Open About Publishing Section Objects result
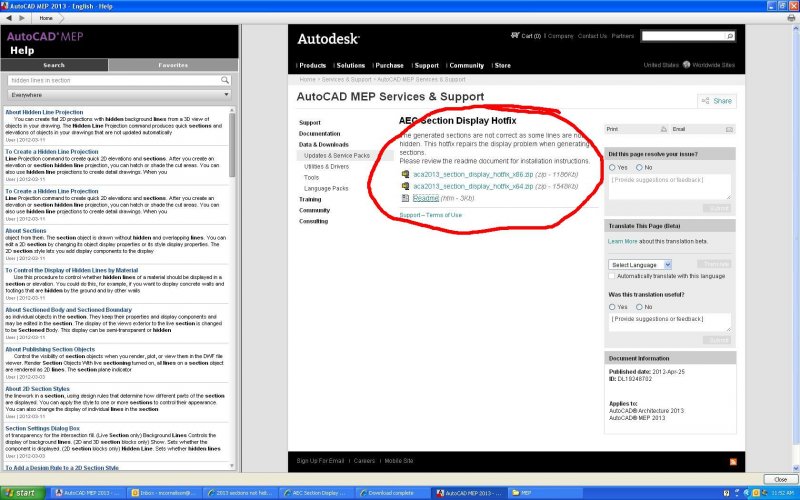The height and width of the screenshot is (500, 800). pos(50,349)
